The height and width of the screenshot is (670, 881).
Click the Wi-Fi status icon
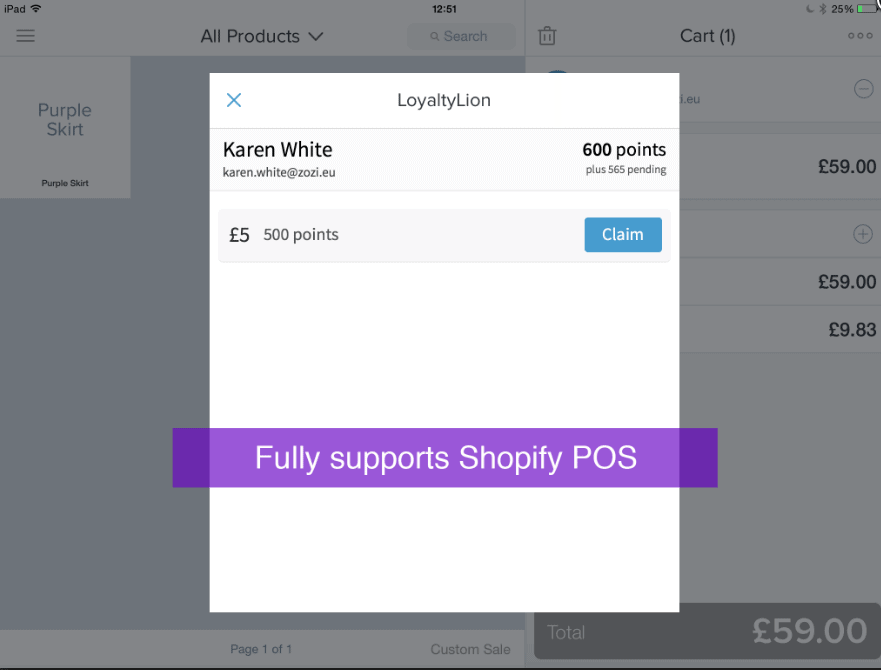tap(36, 8)
